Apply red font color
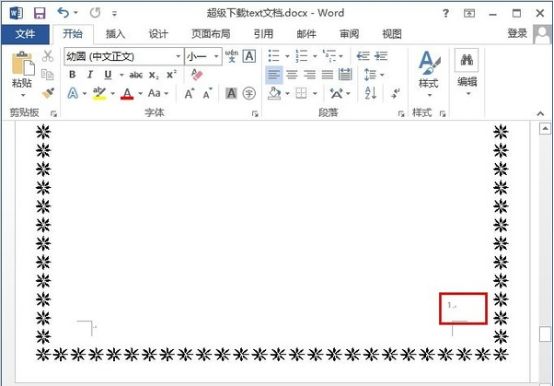The height and width of the screenshot is (386, 554). pos(127,94)
